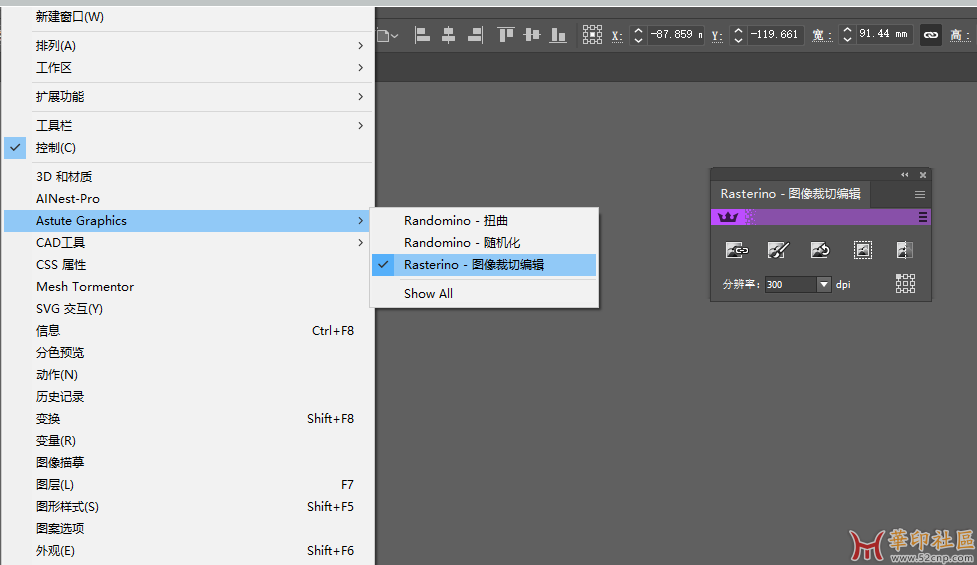977x565 pixels.
Task: Expand the 工作区 submenu
Action: pyautogui.click(x=188, y=67)
